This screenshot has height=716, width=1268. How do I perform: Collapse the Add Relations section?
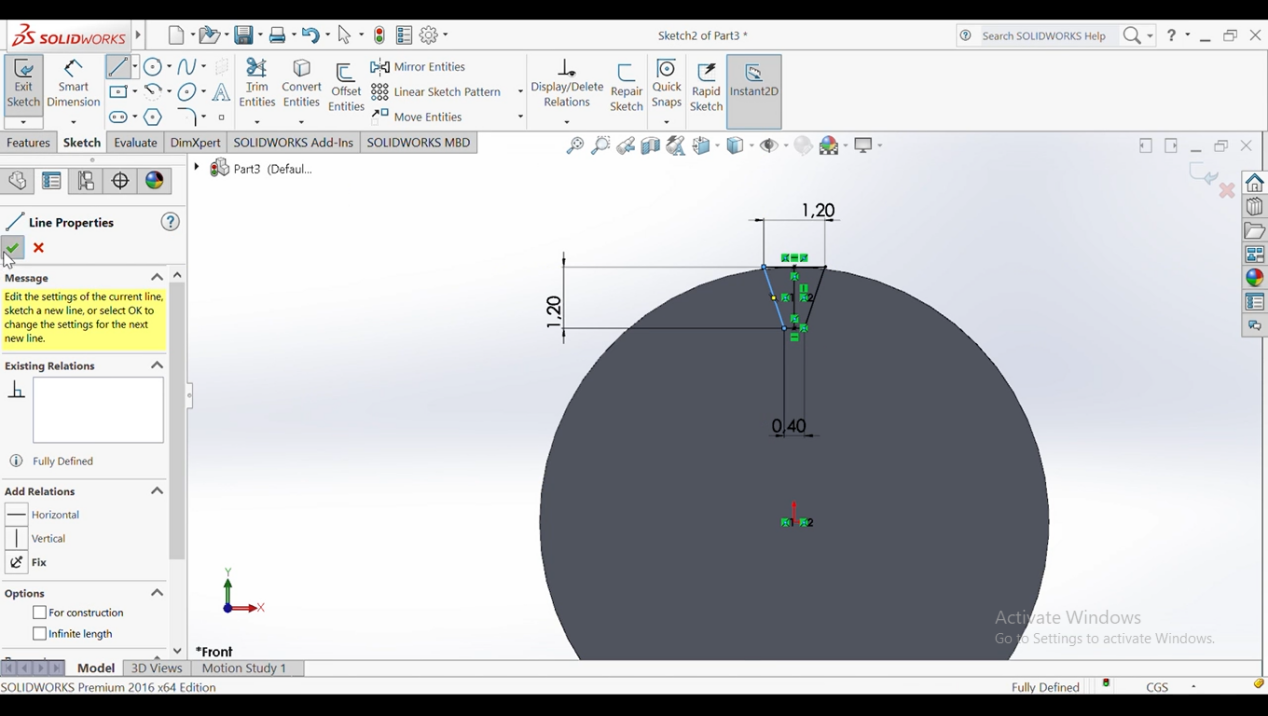click(157, 491)
